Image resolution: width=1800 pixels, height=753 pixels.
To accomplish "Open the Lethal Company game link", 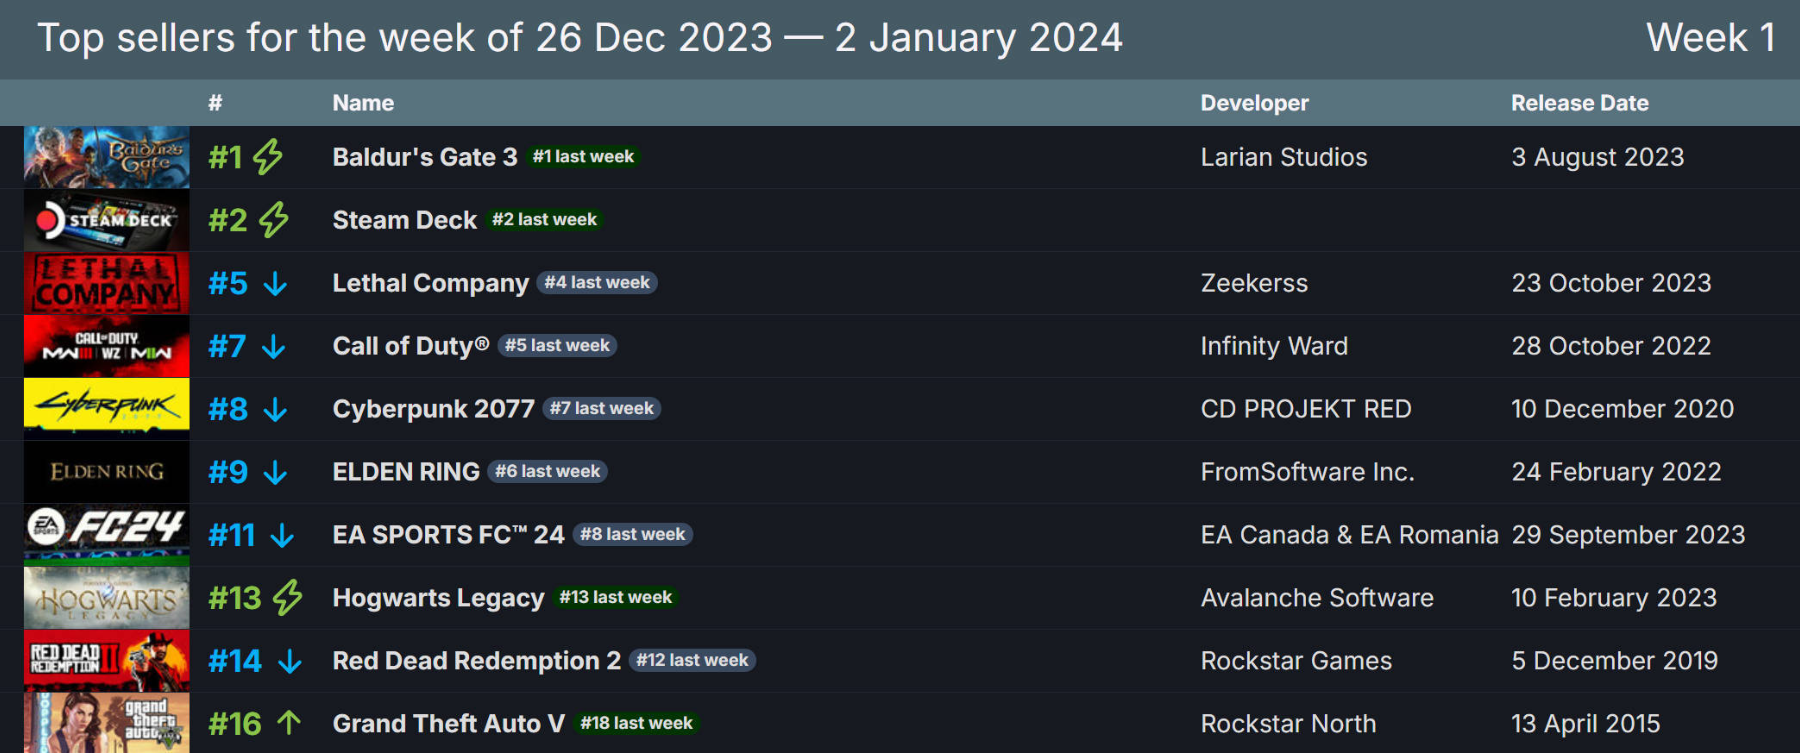I will point(430,283).
